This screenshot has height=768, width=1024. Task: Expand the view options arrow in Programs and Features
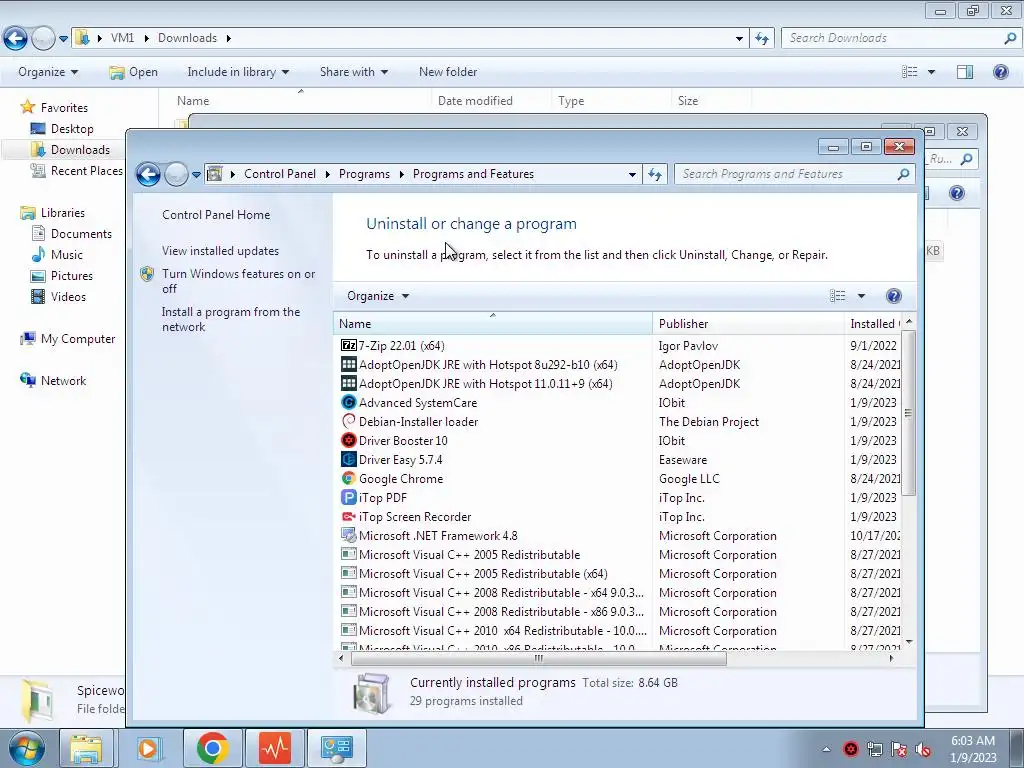click(x=861, y=296)
